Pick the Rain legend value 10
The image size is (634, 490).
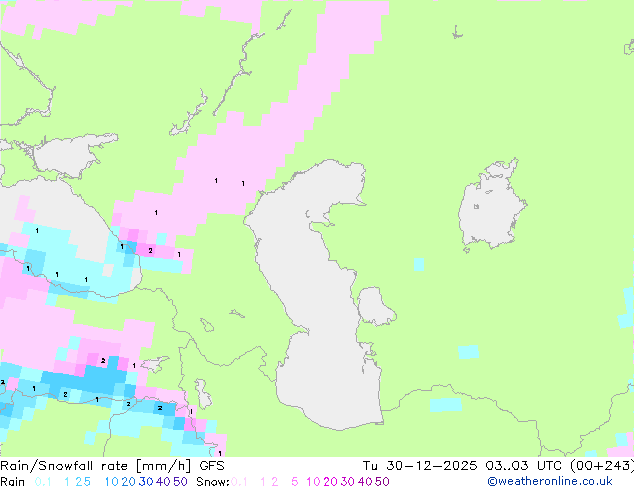111,482
